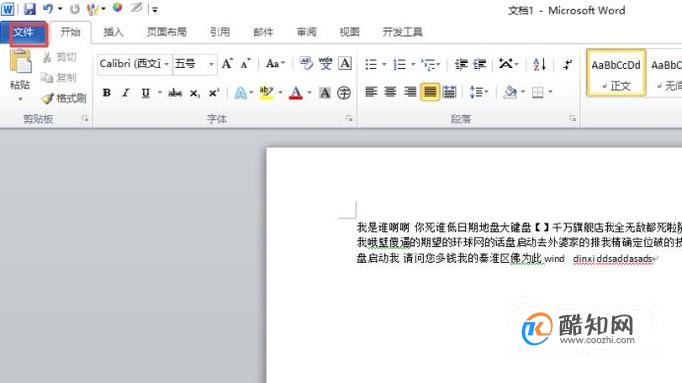Click the Character Border A icon

345,64
